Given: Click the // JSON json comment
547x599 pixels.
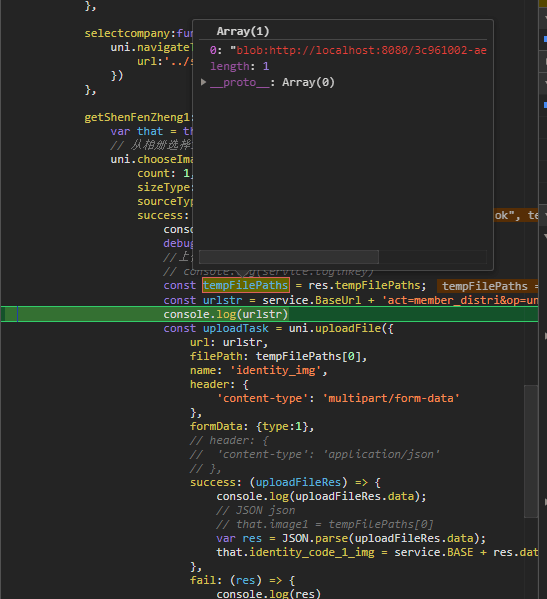Looking at the screenshot, I should click(x=256, y=510).
